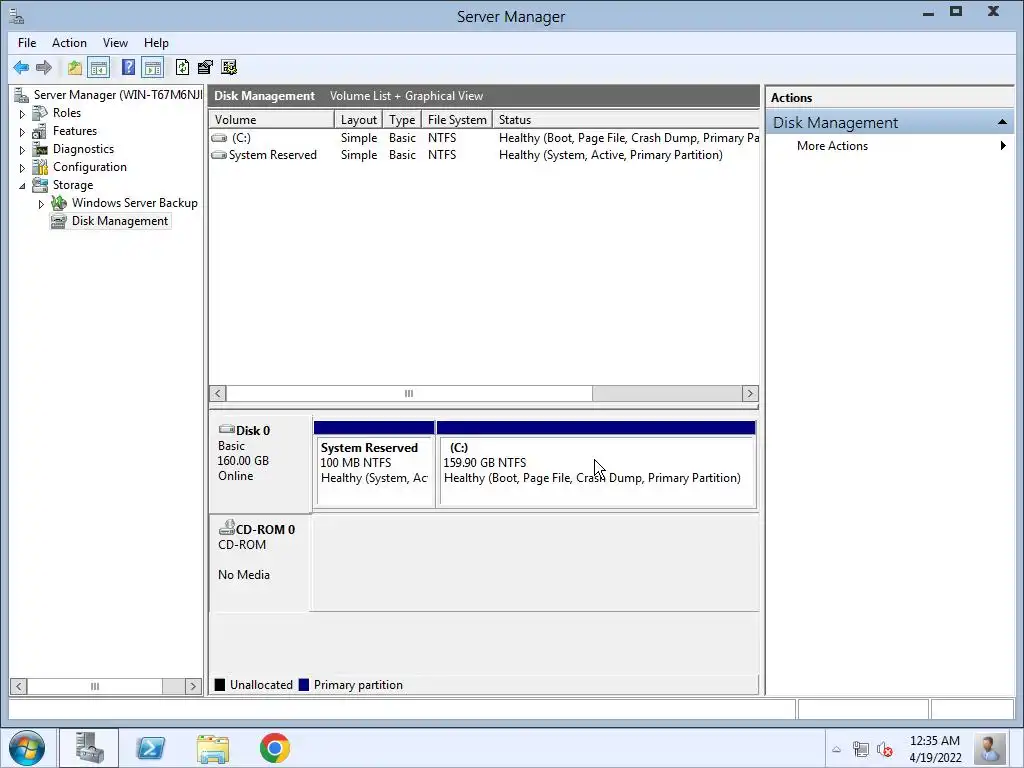Click the volume list horizontal scrollbar thumb

click(x=409, y=393)
